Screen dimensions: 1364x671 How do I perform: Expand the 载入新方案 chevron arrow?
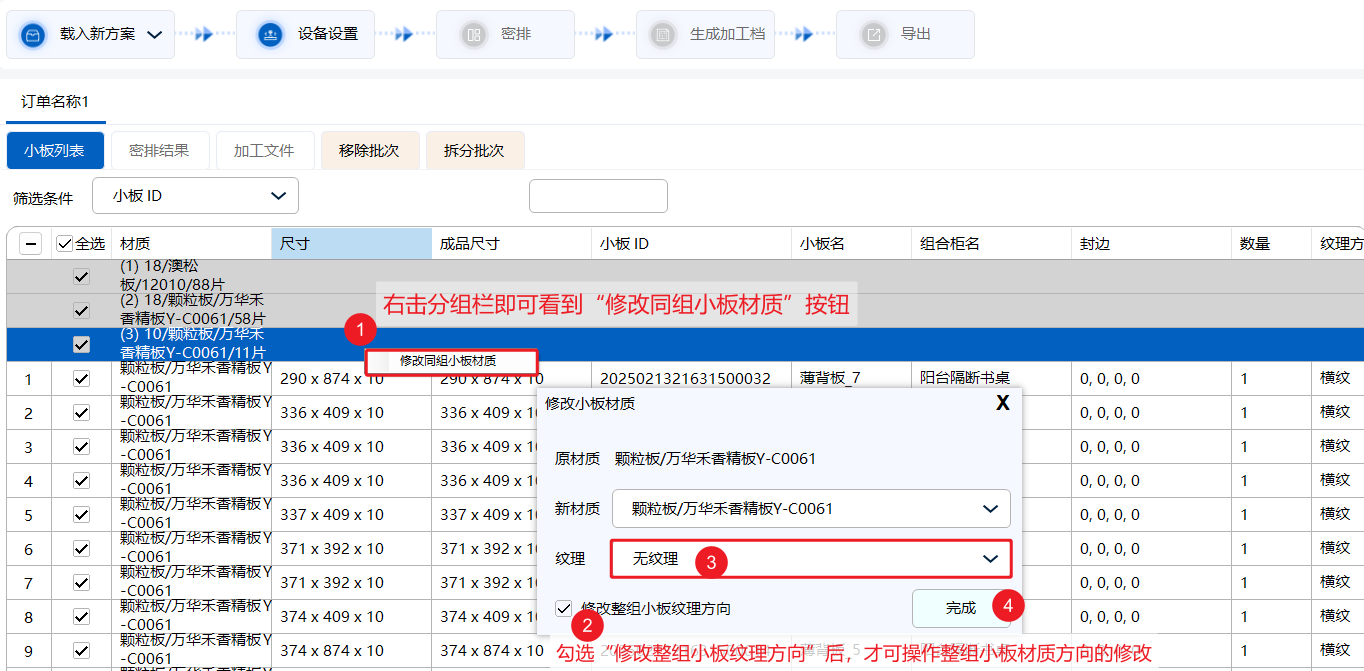(154, 35)
